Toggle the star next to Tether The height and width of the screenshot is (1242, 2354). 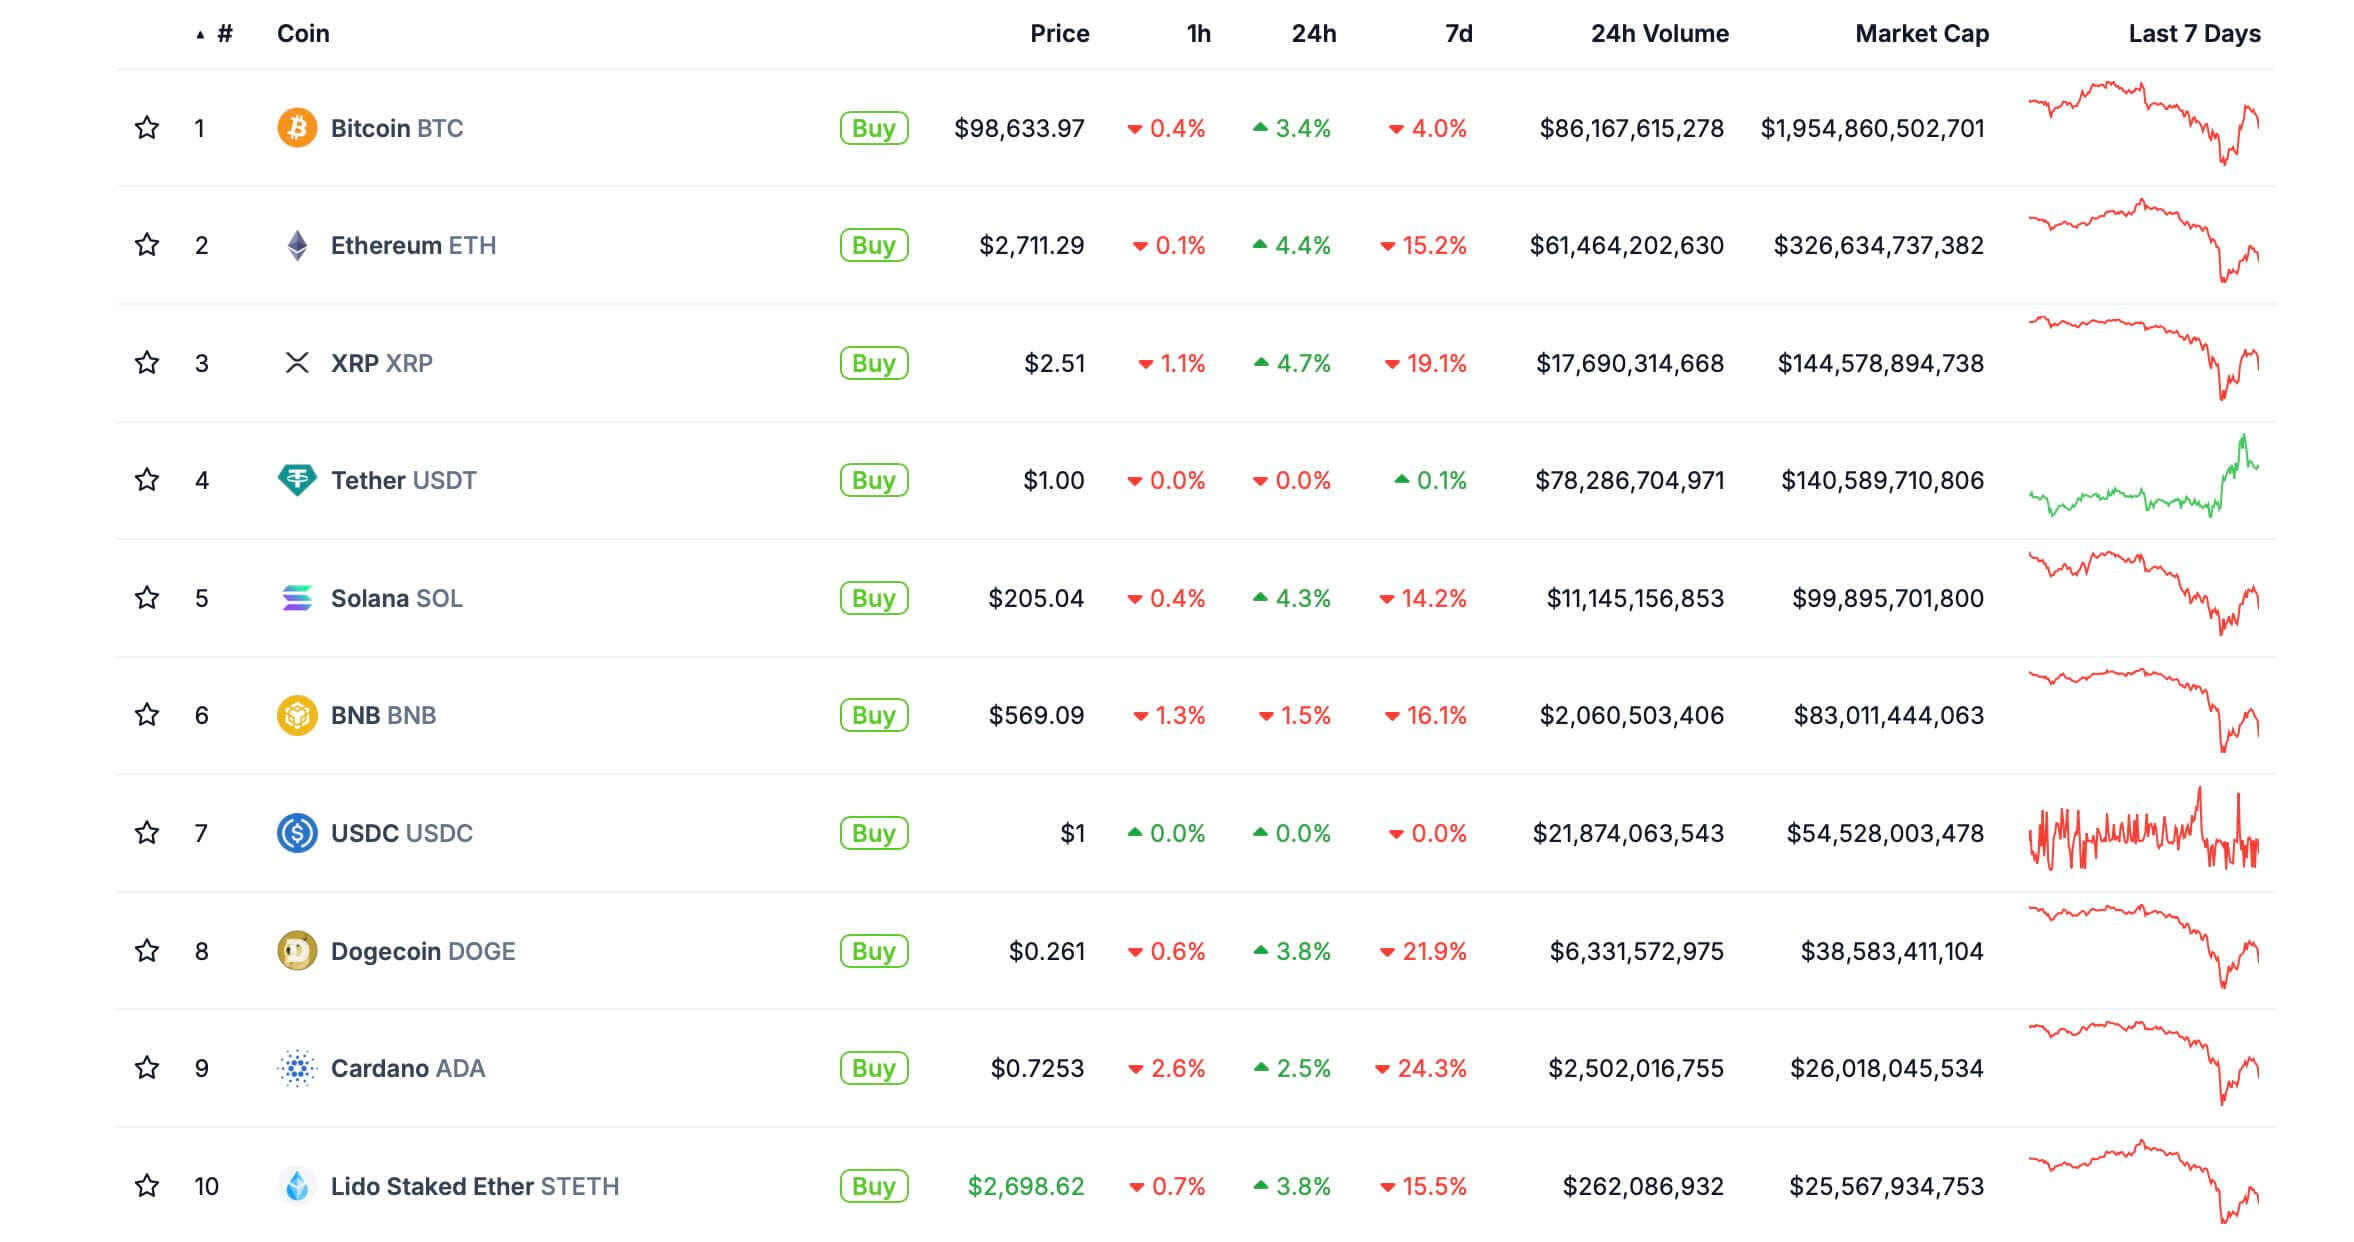[x=147, y=480]
